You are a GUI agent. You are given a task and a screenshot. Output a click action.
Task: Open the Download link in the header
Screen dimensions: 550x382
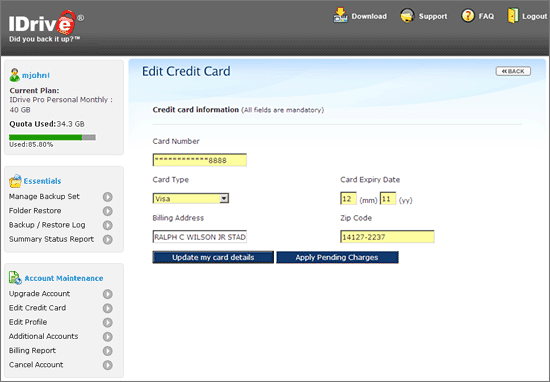(x=369, y=16)
